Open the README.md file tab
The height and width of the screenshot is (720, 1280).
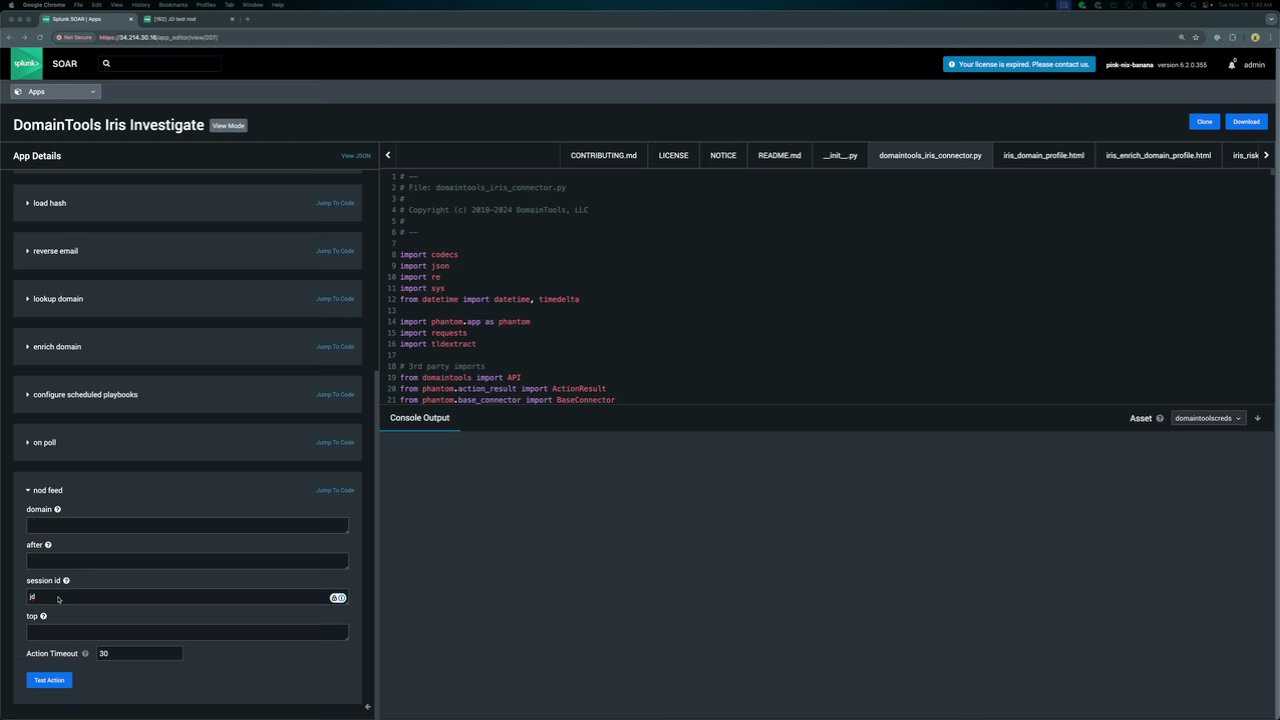779,156
